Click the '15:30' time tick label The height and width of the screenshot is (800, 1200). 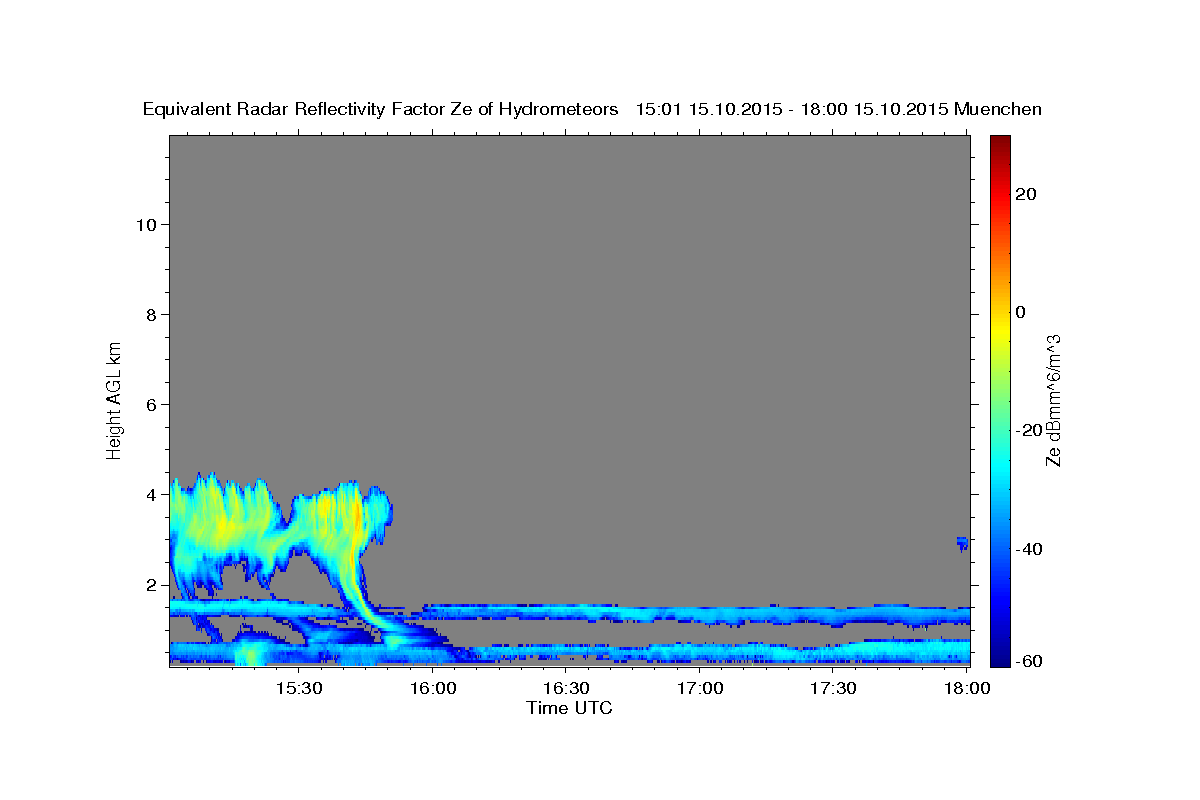pos(299,688)
